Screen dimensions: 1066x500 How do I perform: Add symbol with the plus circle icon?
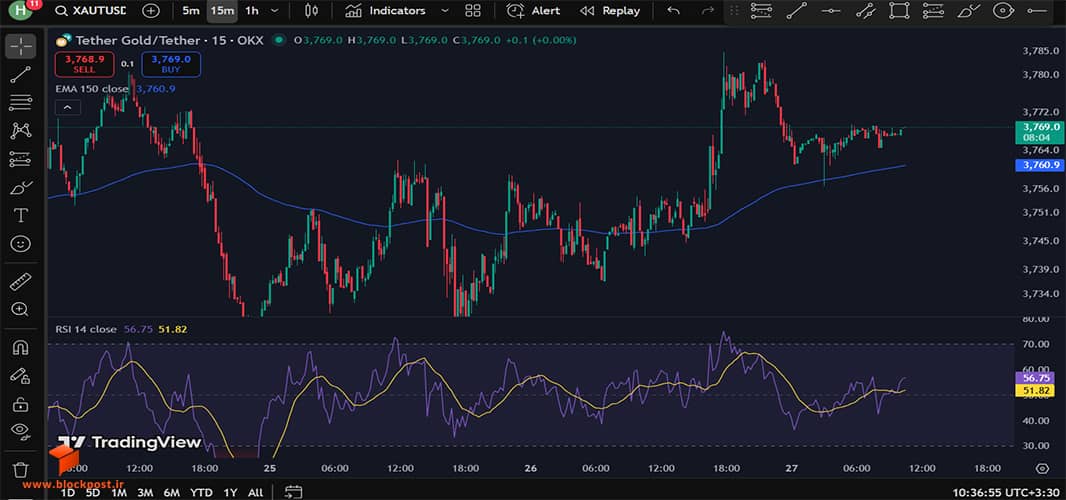coord(151,11)
